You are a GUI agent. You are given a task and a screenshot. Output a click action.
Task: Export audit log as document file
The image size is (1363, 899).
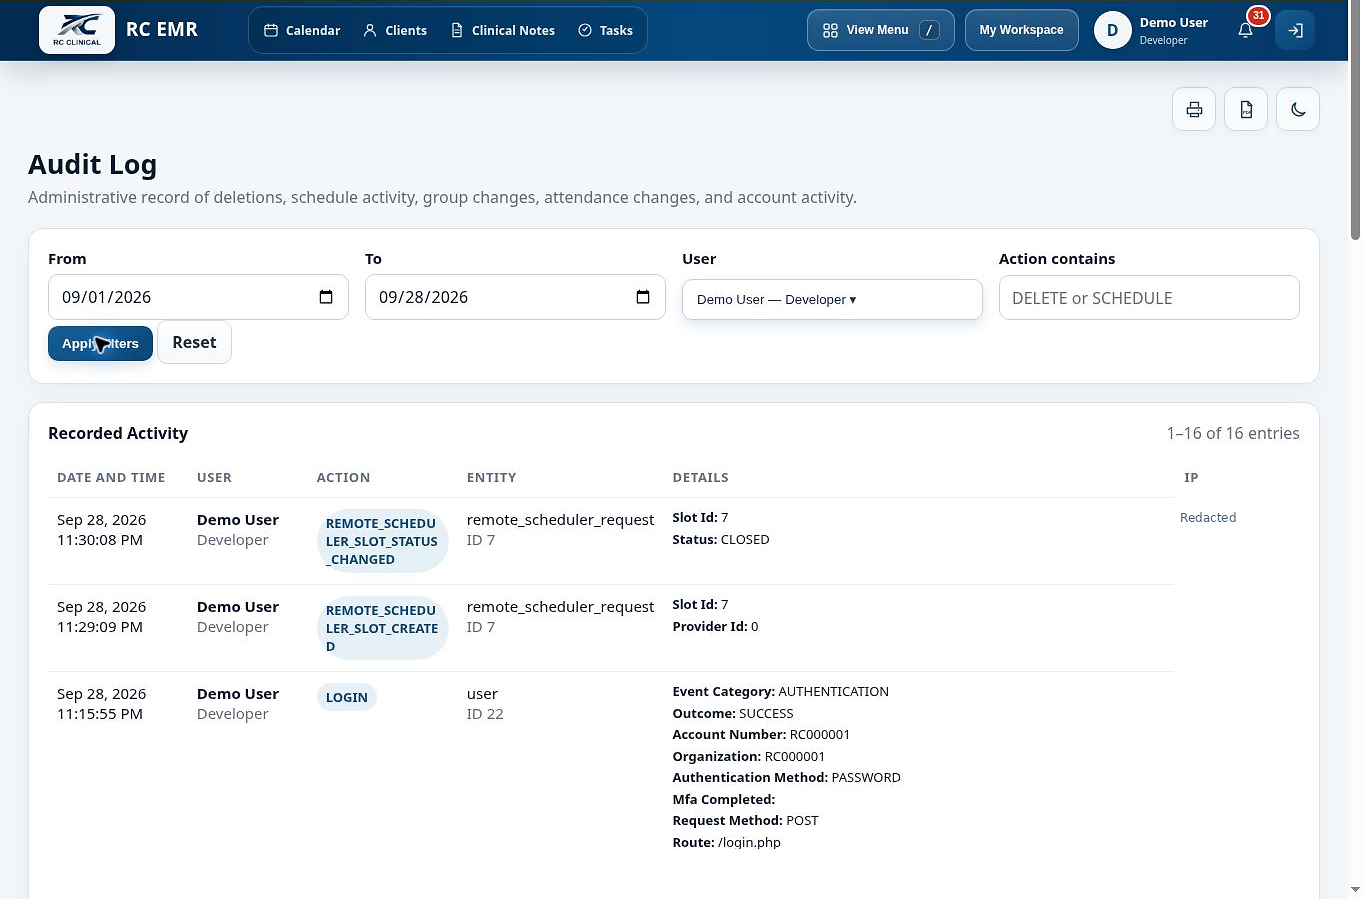pos(1246,109)
